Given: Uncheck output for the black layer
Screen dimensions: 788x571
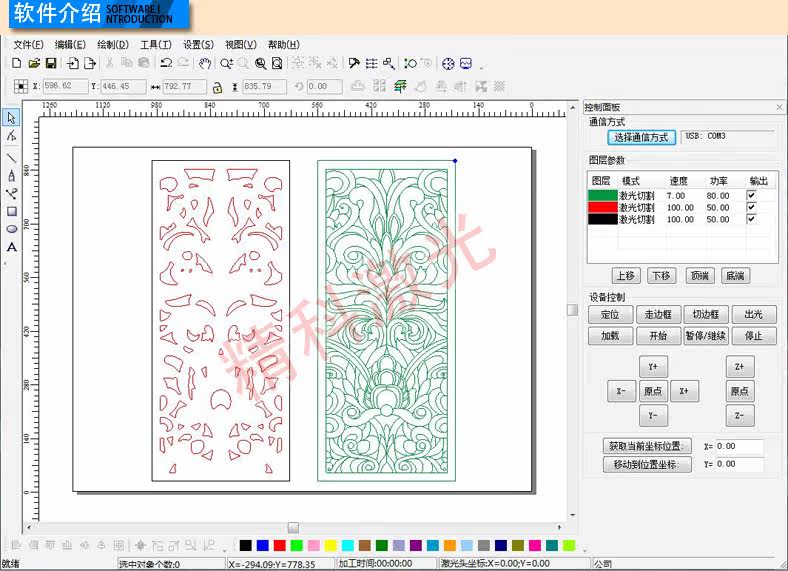Looking at the screenshot, I should (751, 219).
